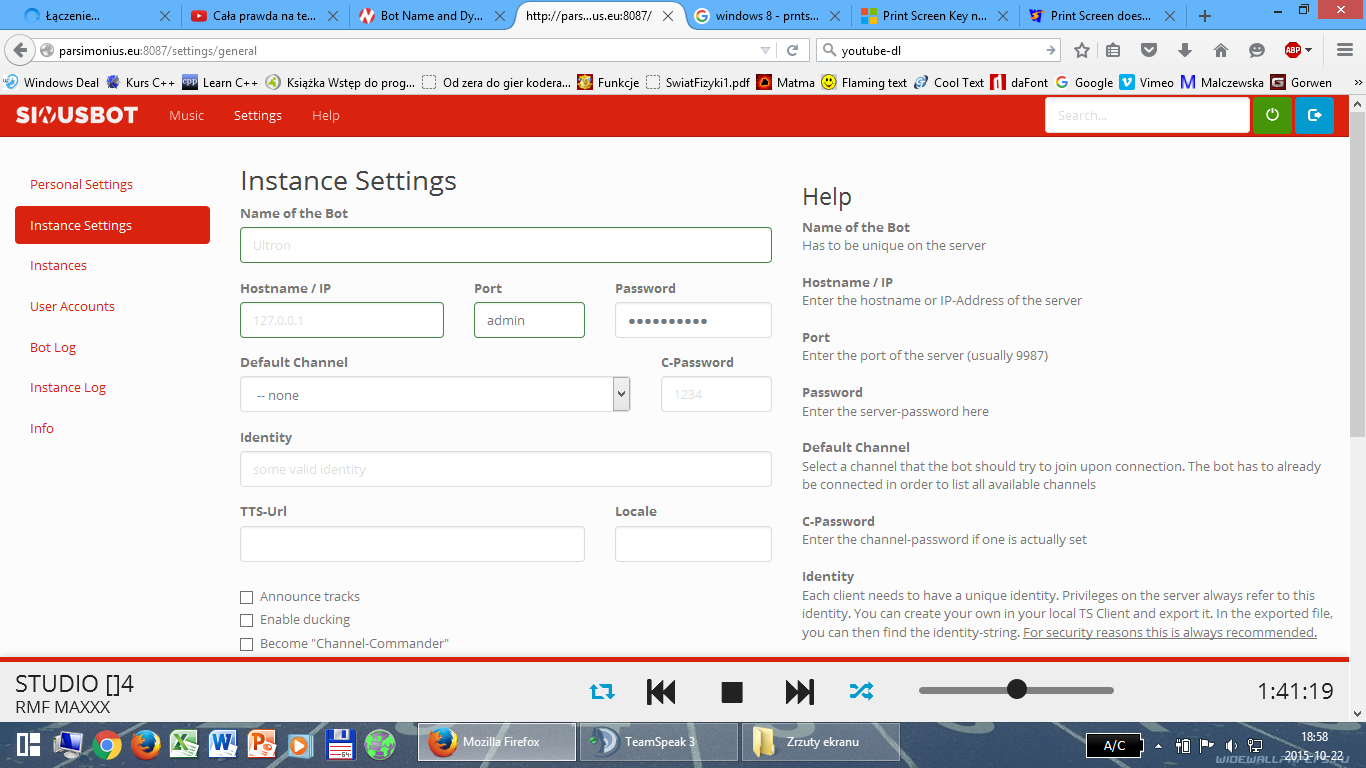
Task: Adjust the player volume slider
Action: [1016, 689]
